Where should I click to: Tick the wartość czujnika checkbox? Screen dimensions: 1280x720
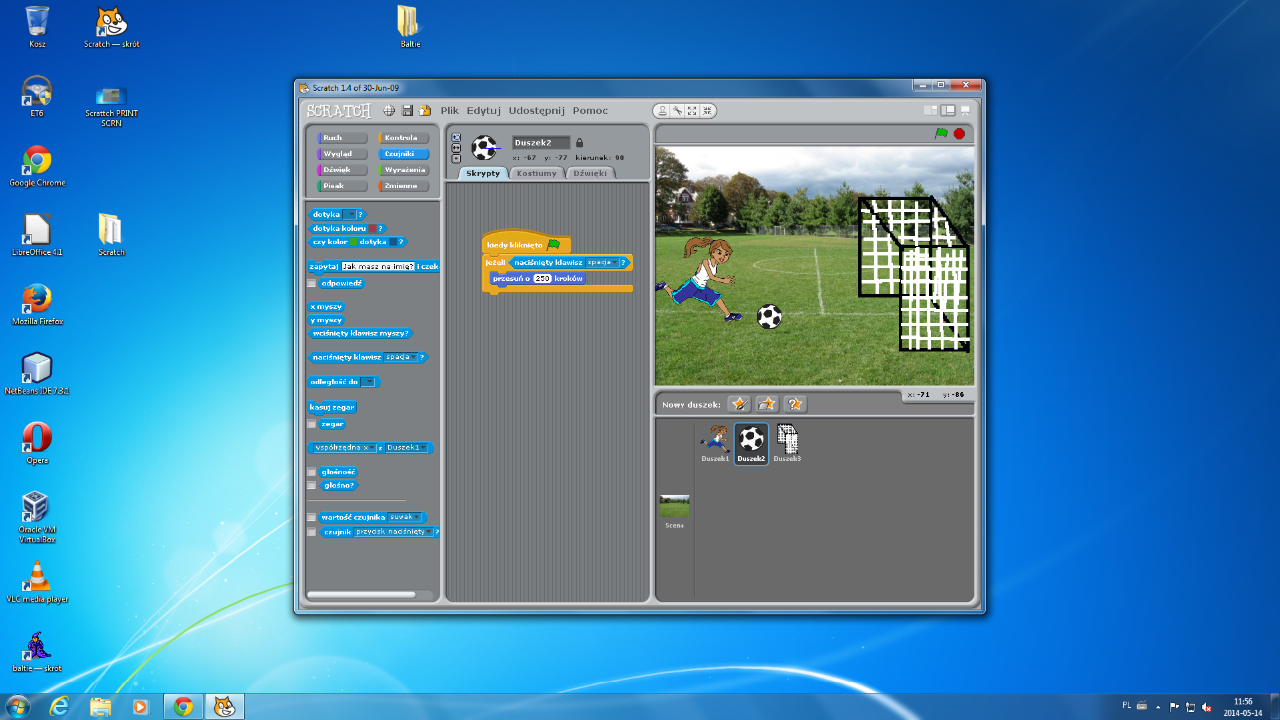pyautogui.click(x=312, y=518)
